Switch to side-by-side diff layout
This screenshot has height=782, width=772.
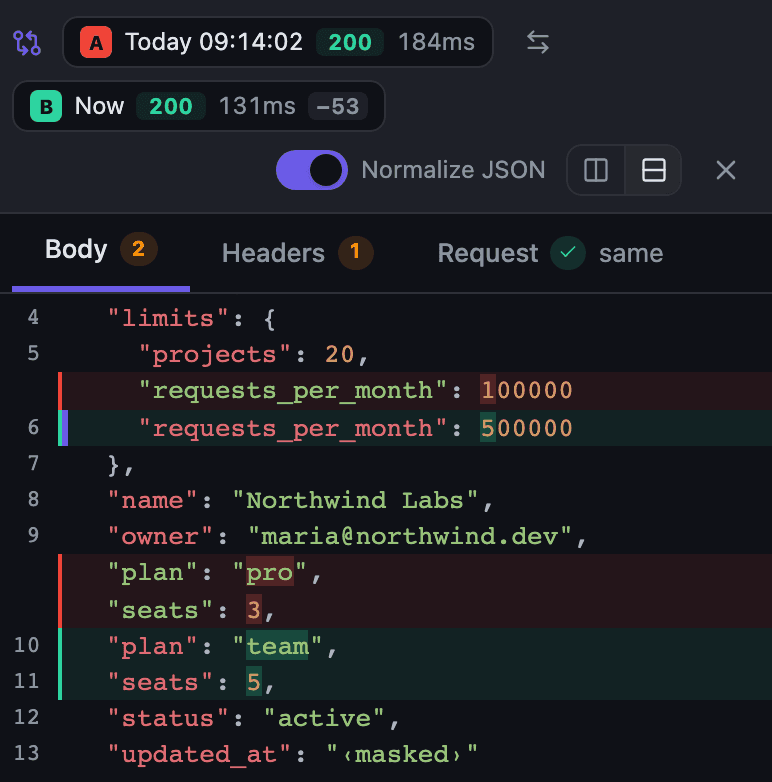[x=595, y=170]
